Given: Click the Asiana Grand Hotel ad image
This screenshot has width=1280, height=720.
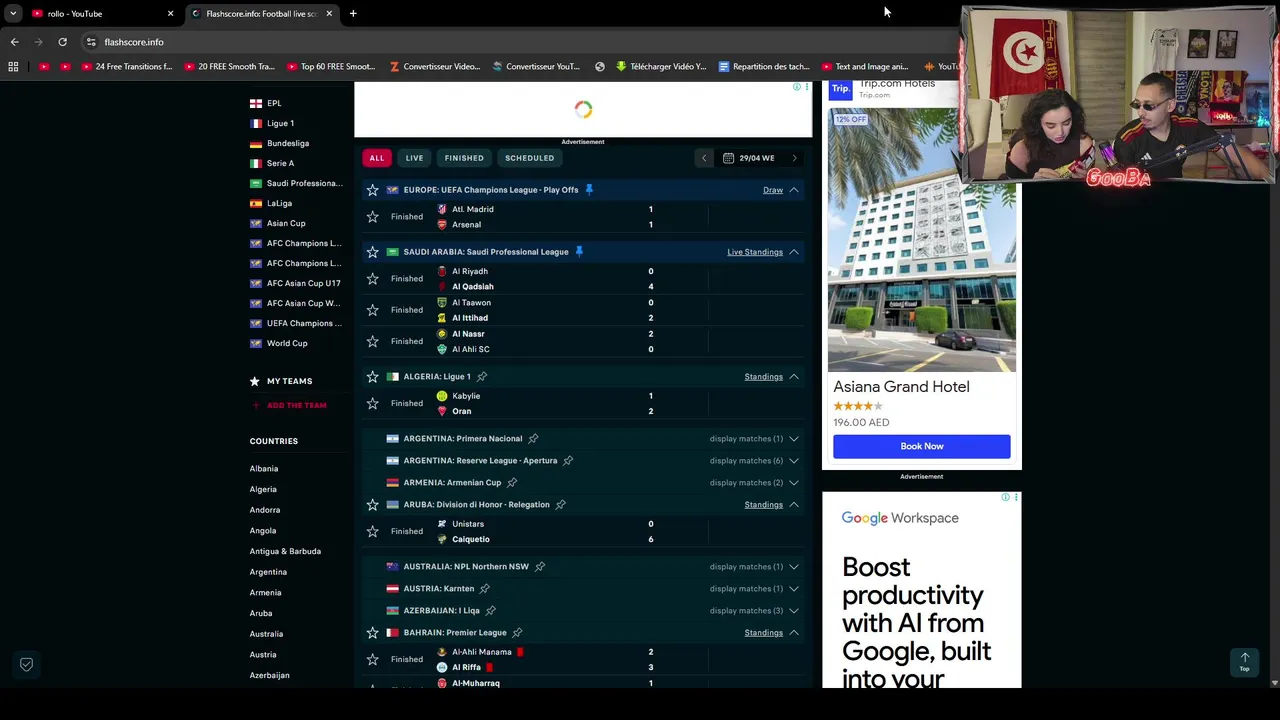Looking at the screenshot, I should [x=921, y=240].
